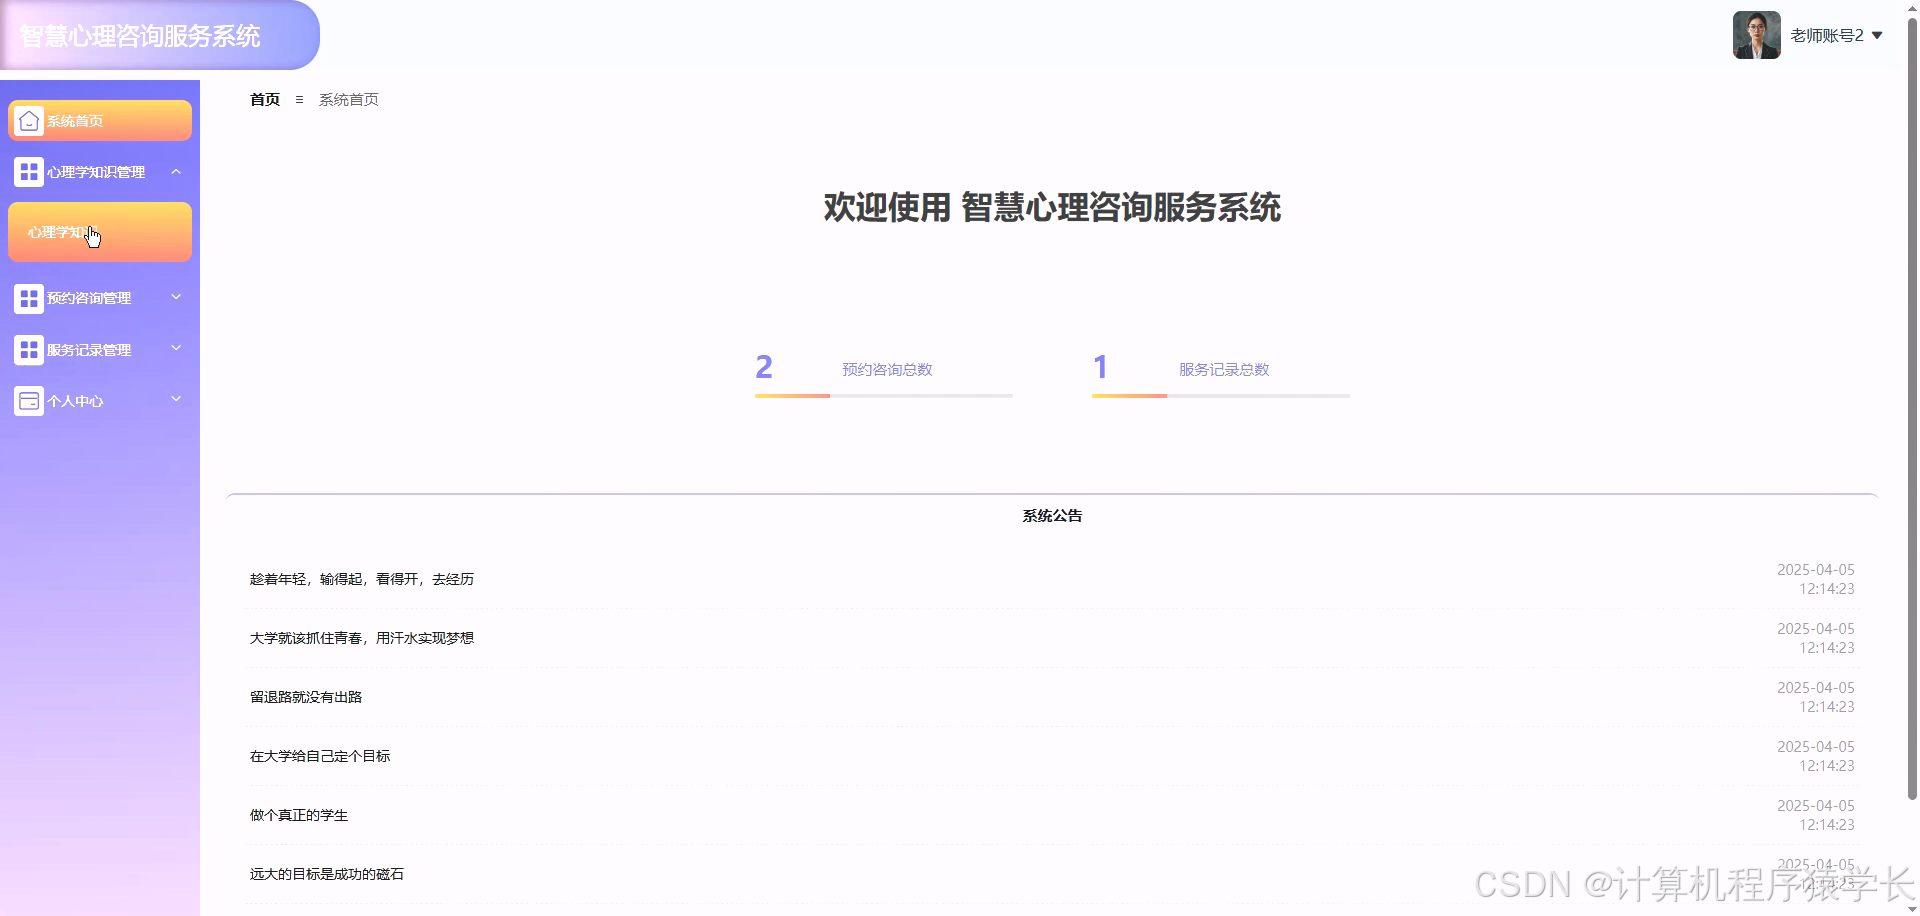Click the grid icon beside 预约咨询管理

(x=28, y=297)
